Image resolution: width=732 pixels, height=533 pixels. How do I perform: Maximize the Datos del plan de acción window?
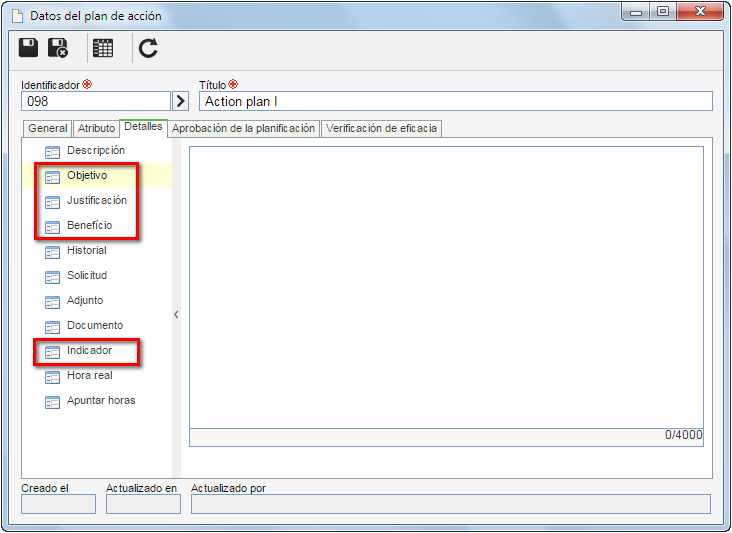[x=663, y=12]
